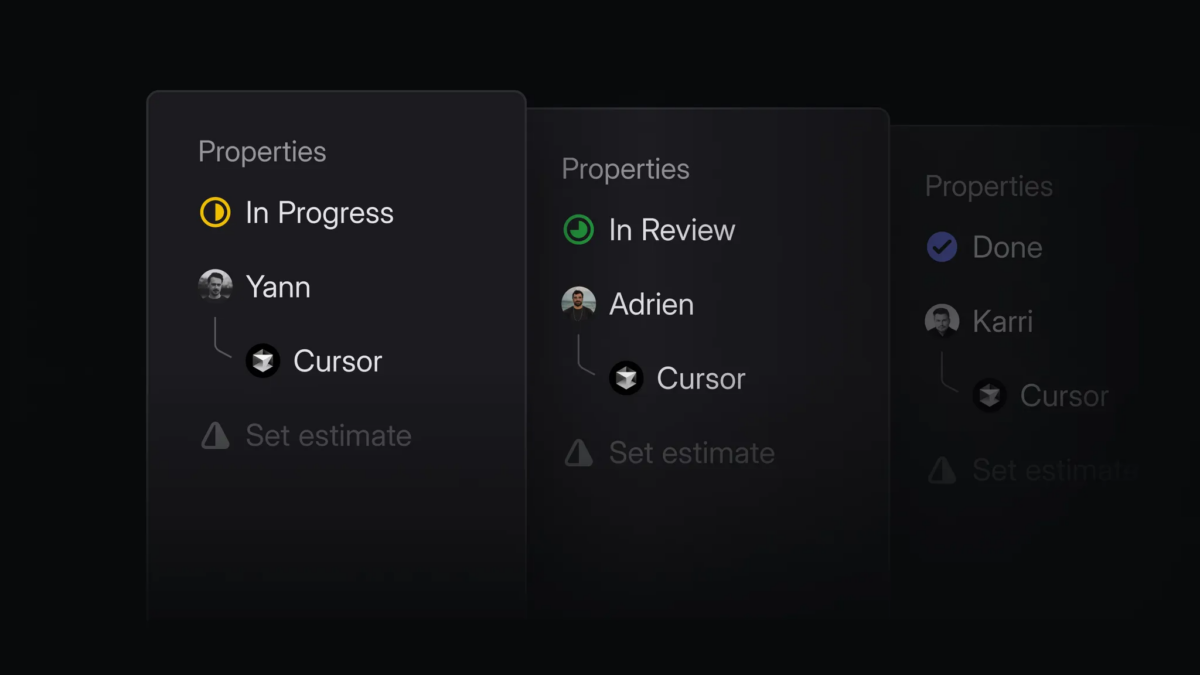Click the estimate triangle icon in the first card
This screenshot has height=675, width=1200.
pyautogui.click(x=215, y=435)
